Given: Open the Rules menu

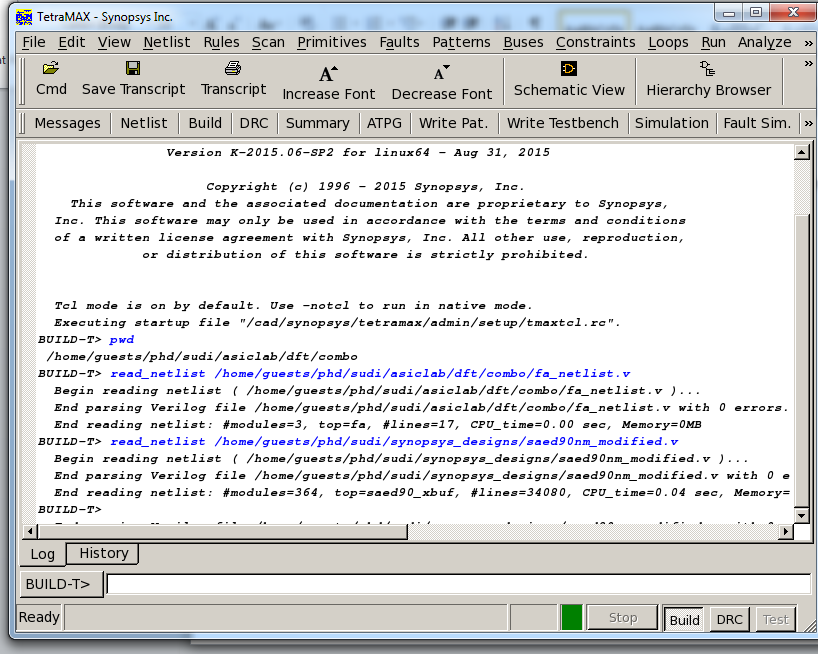Looking at the screenshot, I should tap(221, 42).
